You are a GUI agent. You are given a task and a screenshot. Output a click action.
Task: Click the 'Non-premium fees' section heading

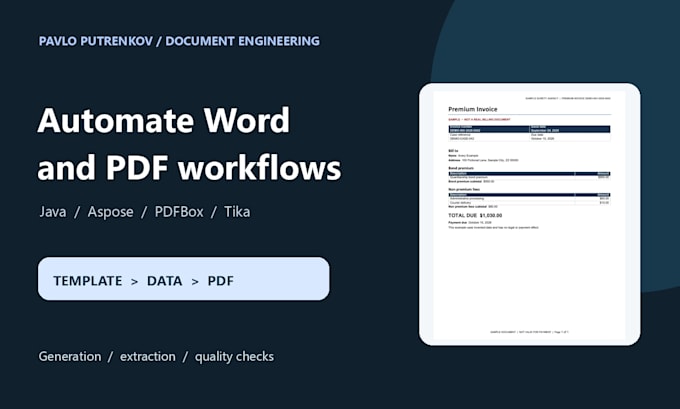point(464,189)
